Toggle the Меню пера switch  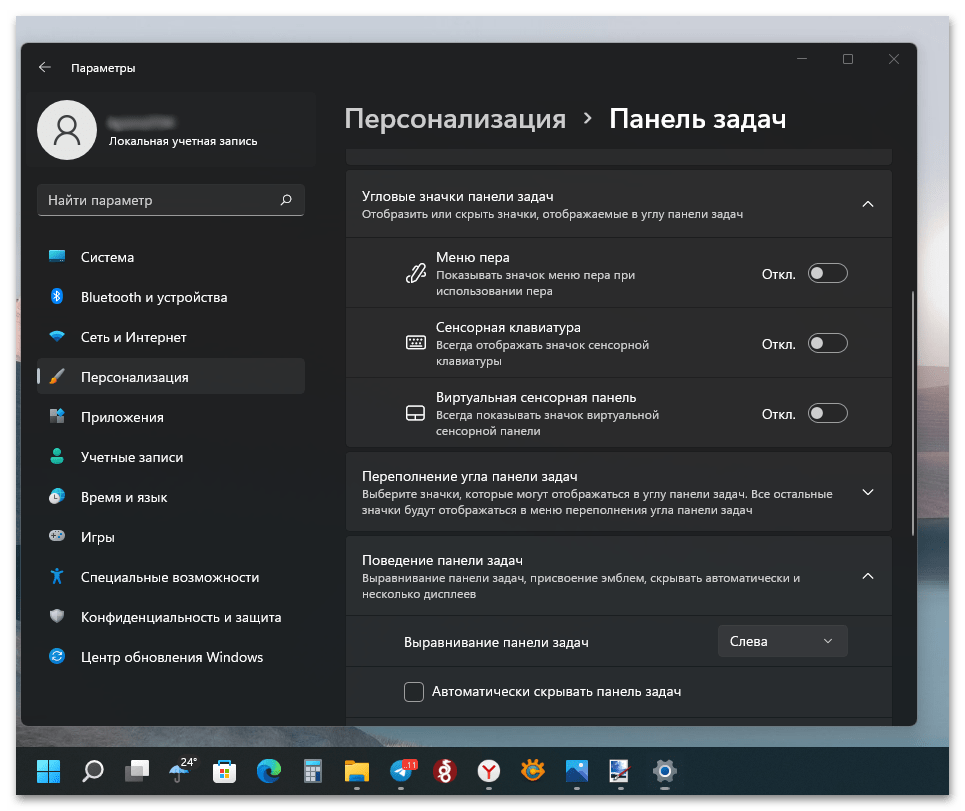click(827, 274)
